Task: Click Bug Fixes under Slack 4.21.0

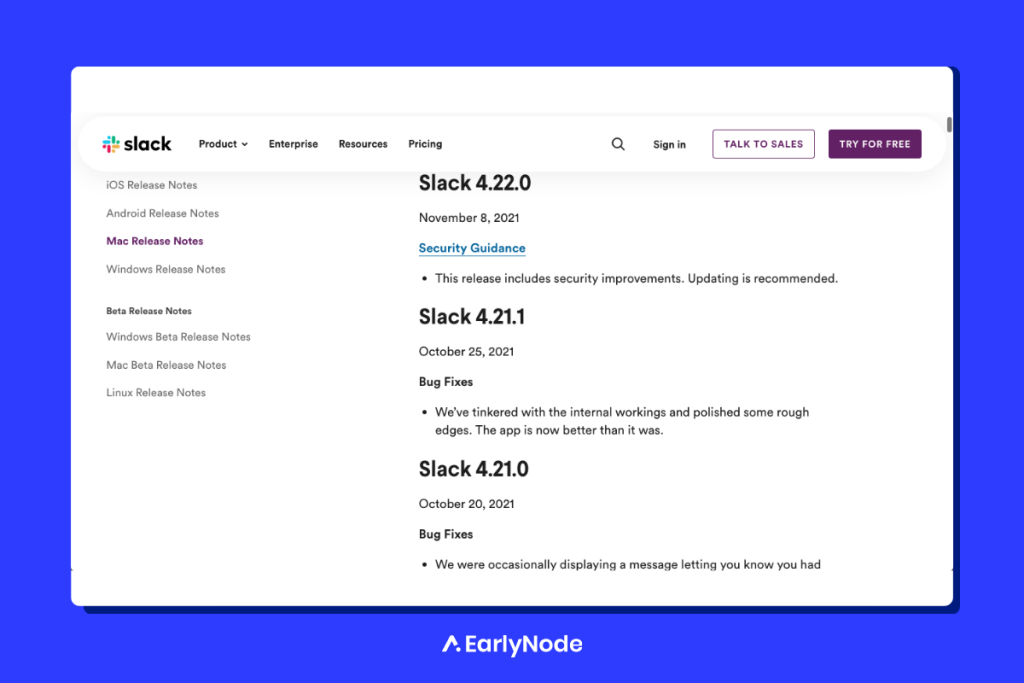Action: coord(446,534)
